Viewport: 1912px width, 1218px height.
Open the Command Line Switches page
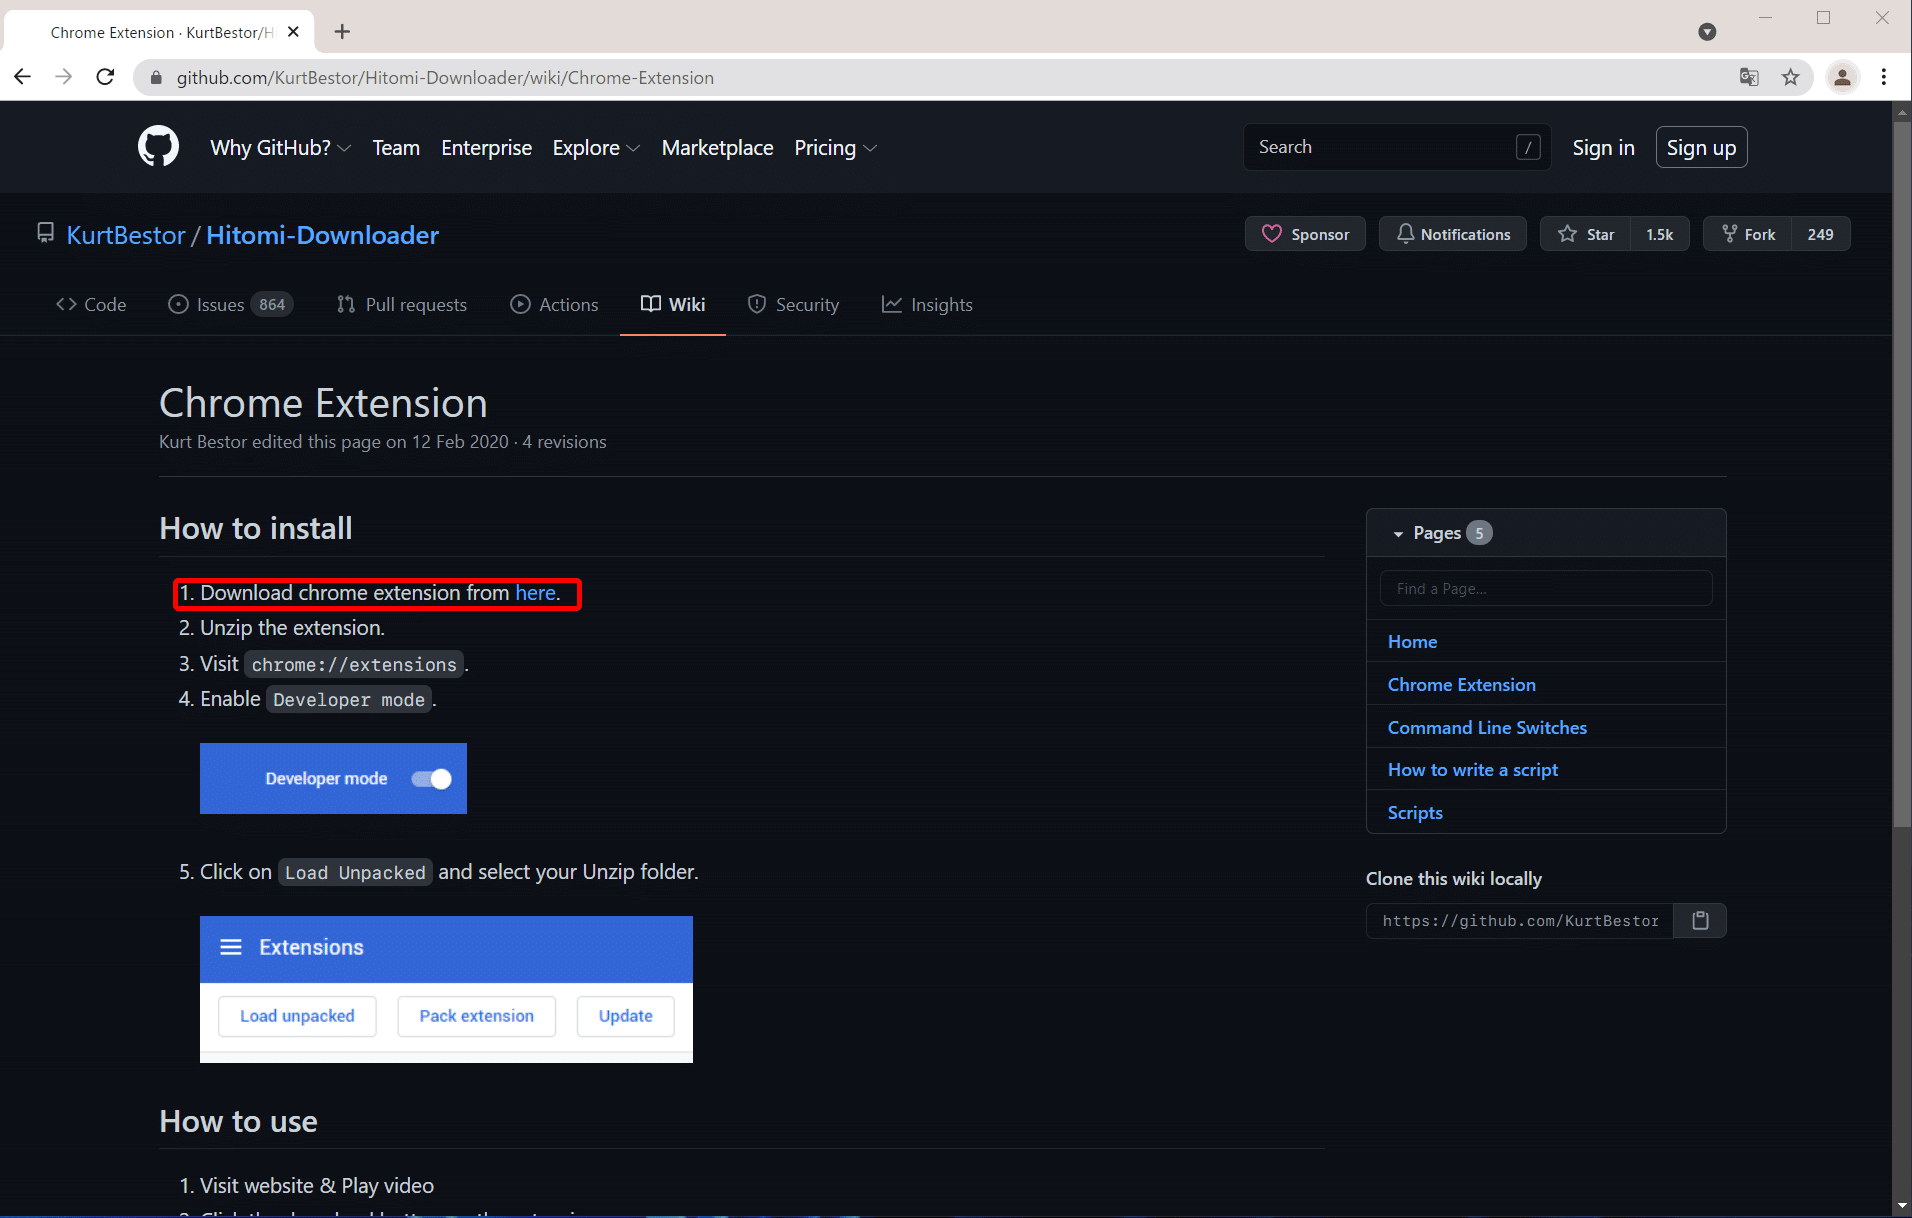[1487, 728]
